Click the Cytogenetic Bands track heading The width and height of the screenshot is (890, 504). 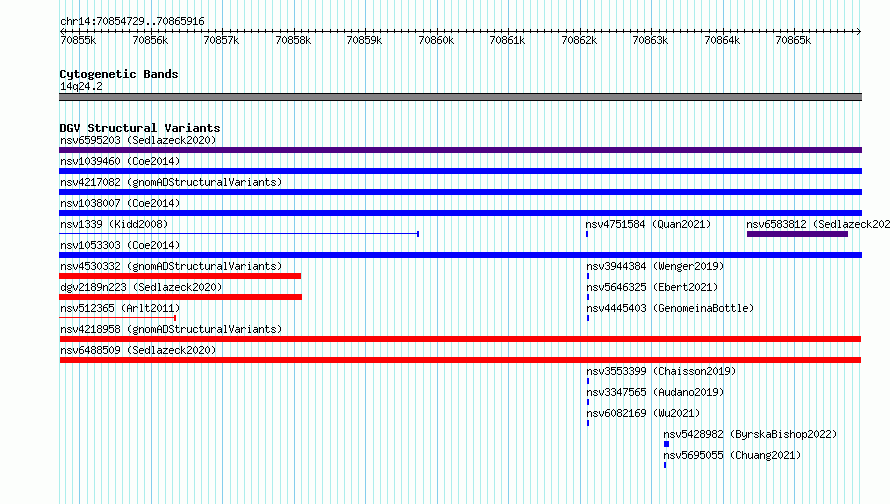[119, 74]
